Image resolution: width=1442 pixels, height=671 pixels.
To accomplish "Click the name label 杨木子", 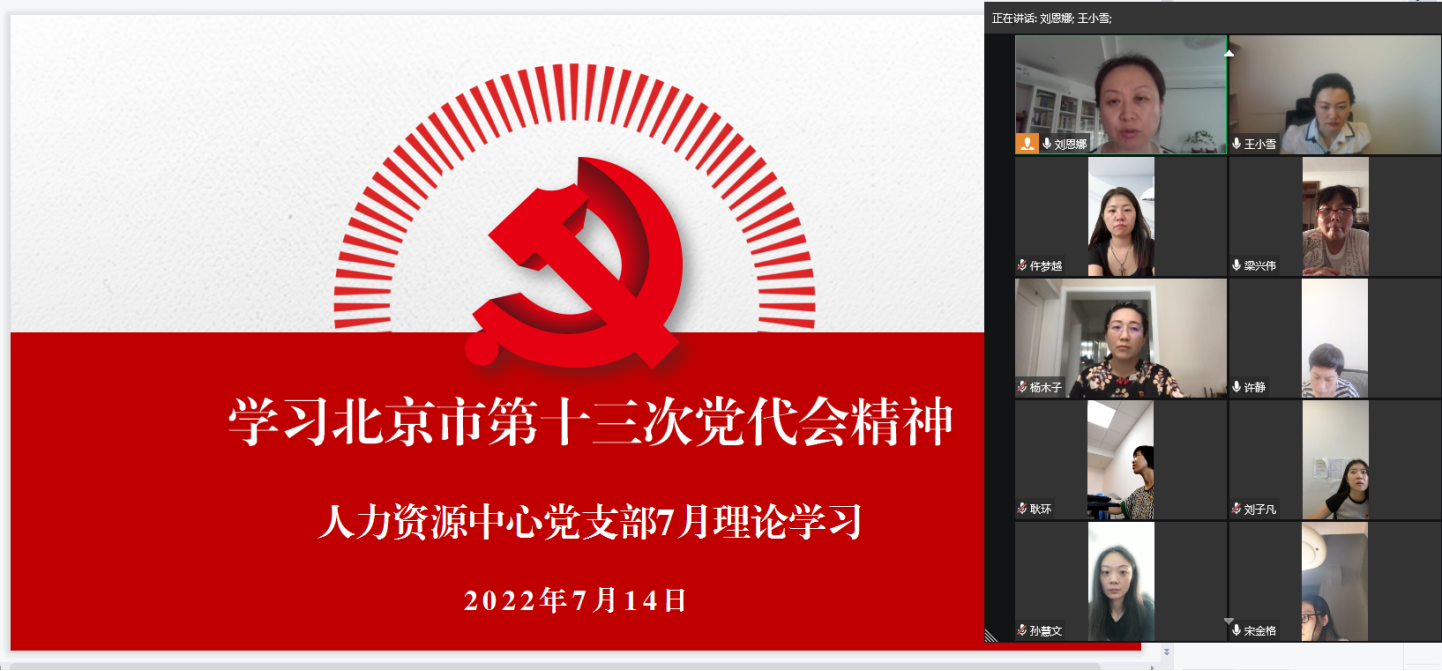I will coord(1046,388).
